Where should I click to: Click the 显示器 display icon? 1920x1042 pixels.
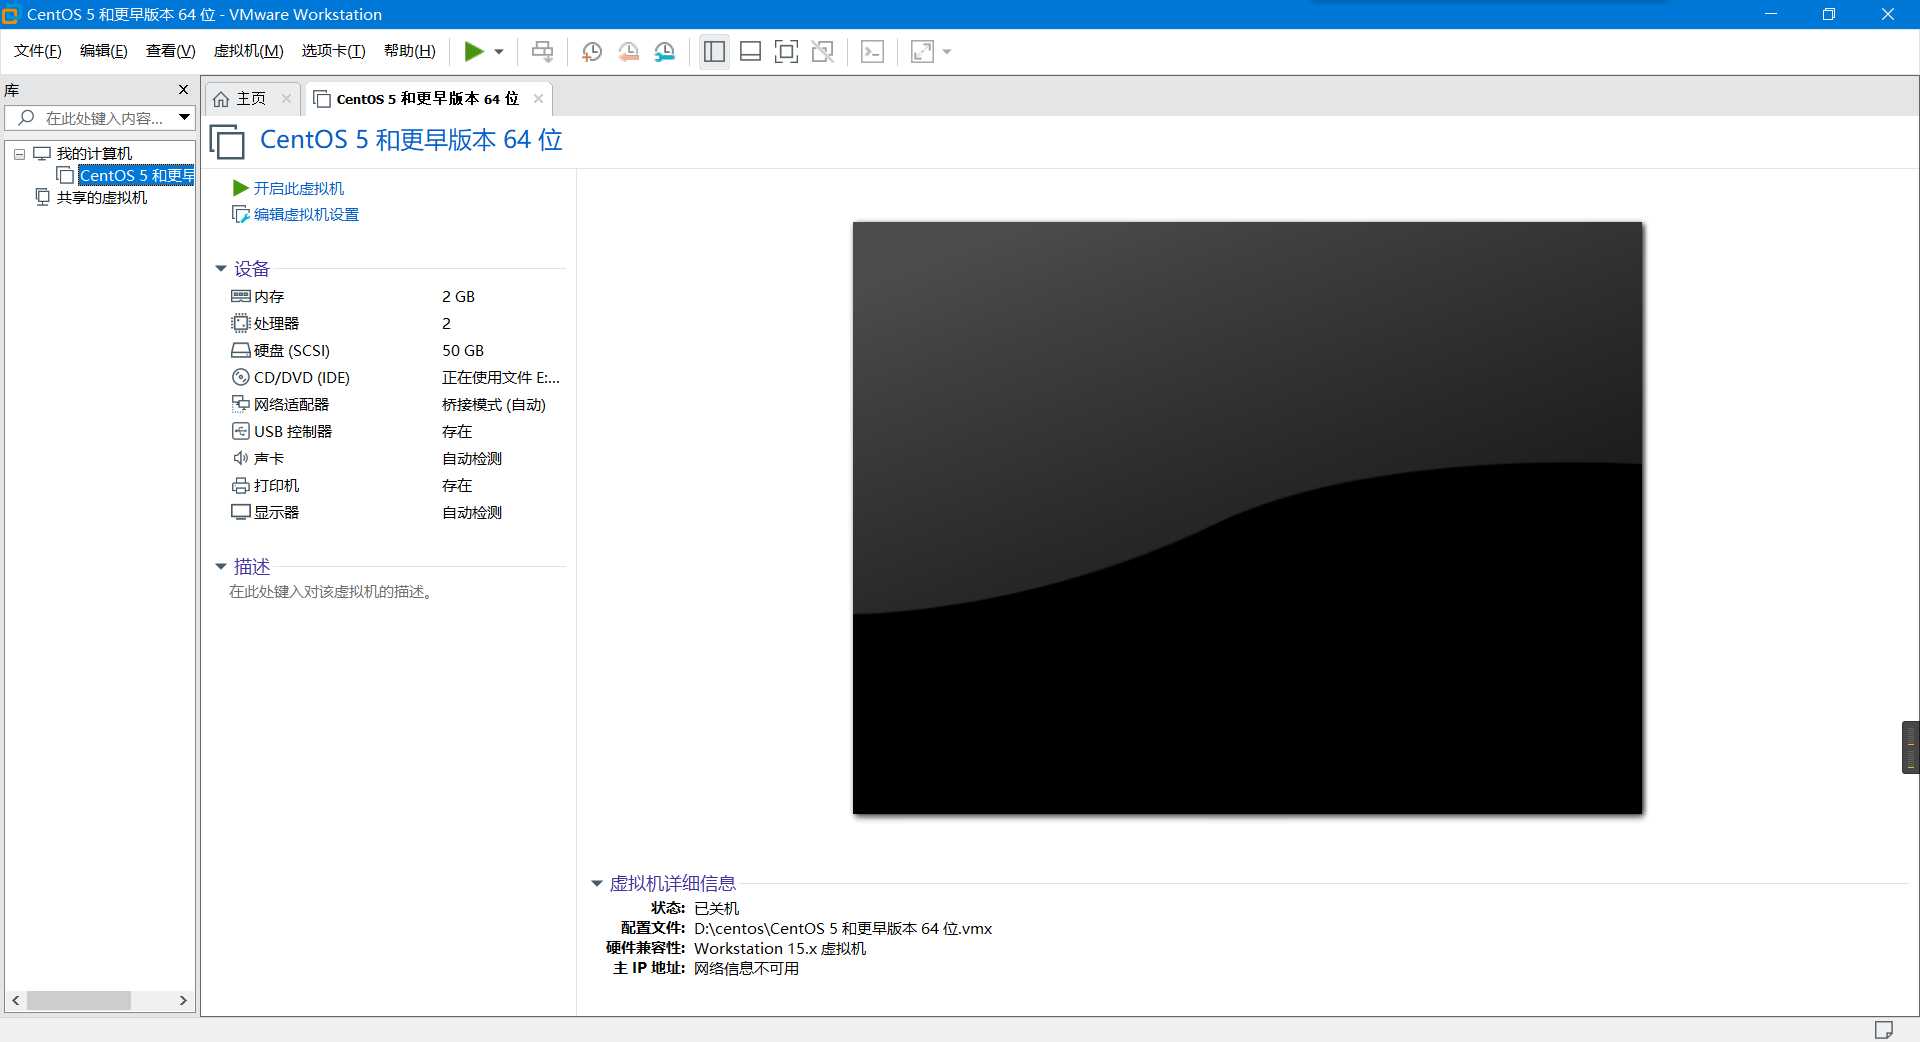tap(240, 512)
